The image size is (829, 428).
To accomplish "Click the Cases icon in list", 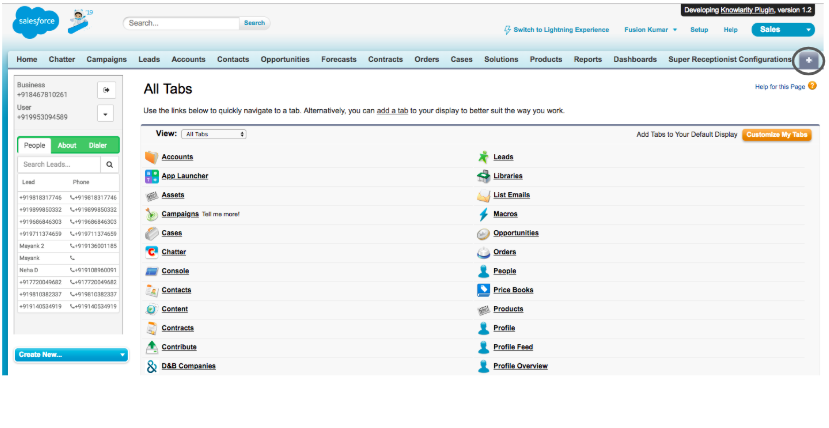I will tap(152, 233).
